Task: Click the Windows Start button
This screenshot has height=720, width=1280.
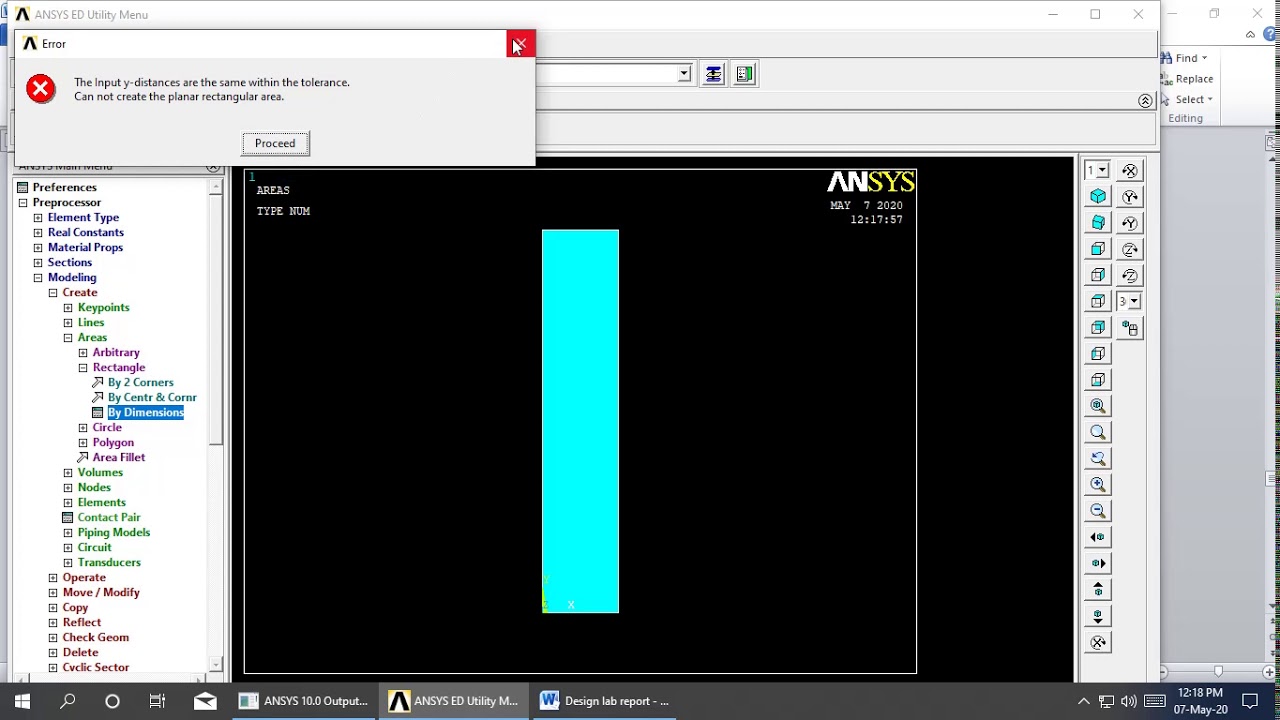Action: pyautogui.click(x=22, y=701)
